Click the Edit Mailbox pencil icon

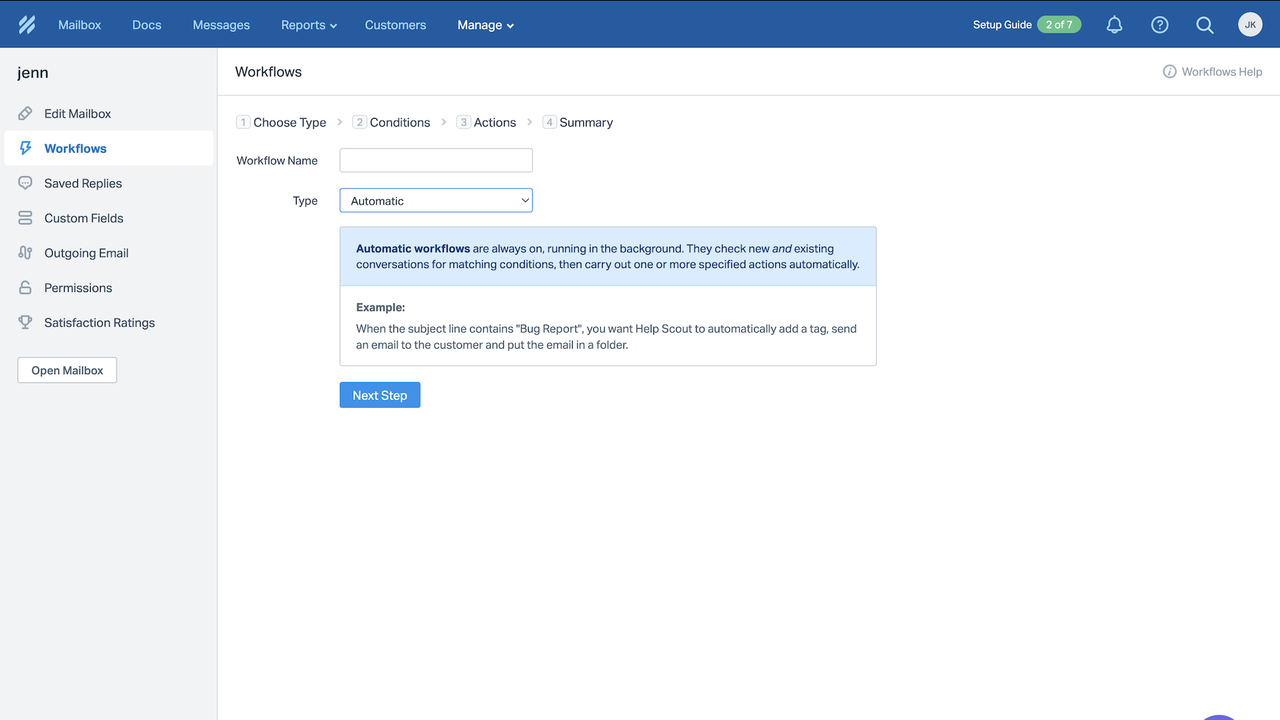(x=26, y=114)
